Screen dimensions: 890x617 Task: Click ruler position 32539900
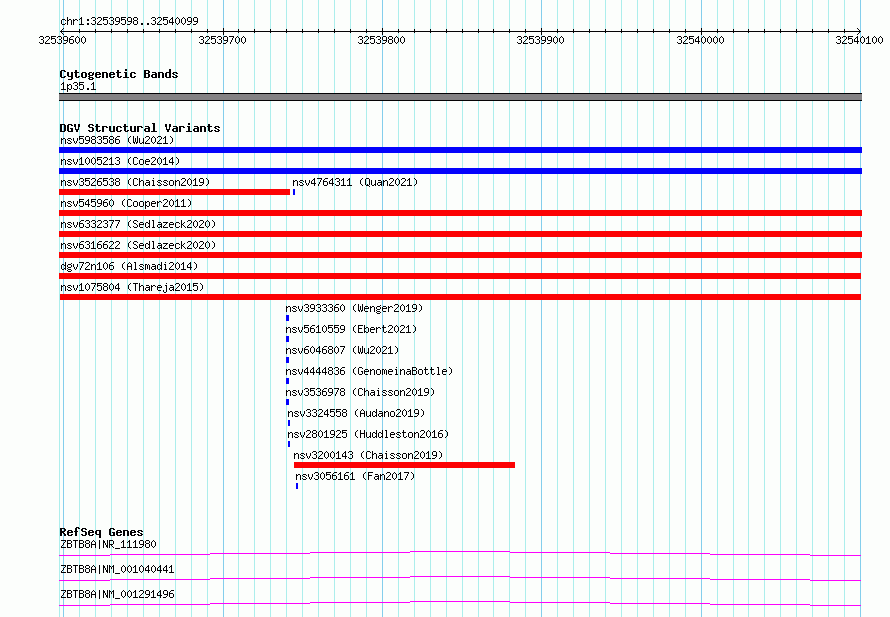pyautogui.click(x=540, y=40)
